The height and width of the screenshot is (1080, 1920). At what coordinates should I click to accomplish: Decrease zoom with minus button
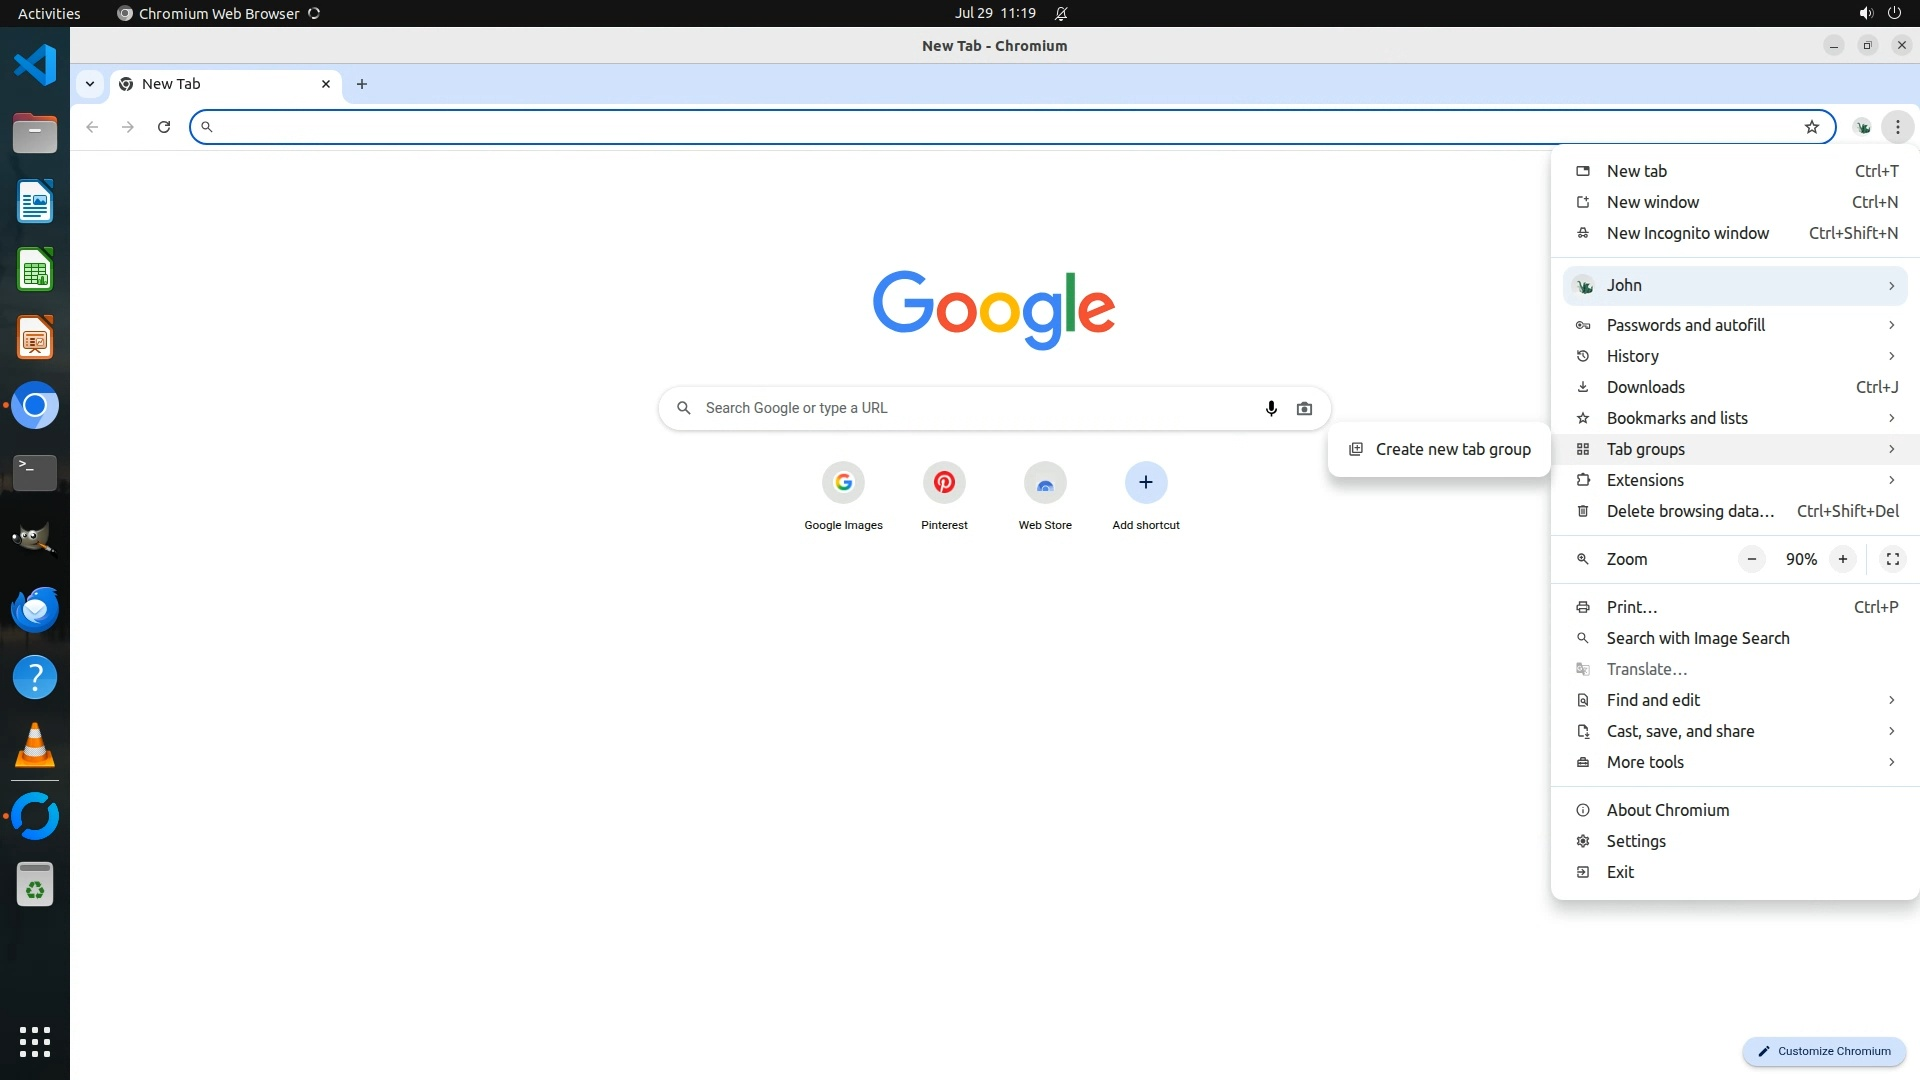pyautogui.click(x=1751, y=559)
